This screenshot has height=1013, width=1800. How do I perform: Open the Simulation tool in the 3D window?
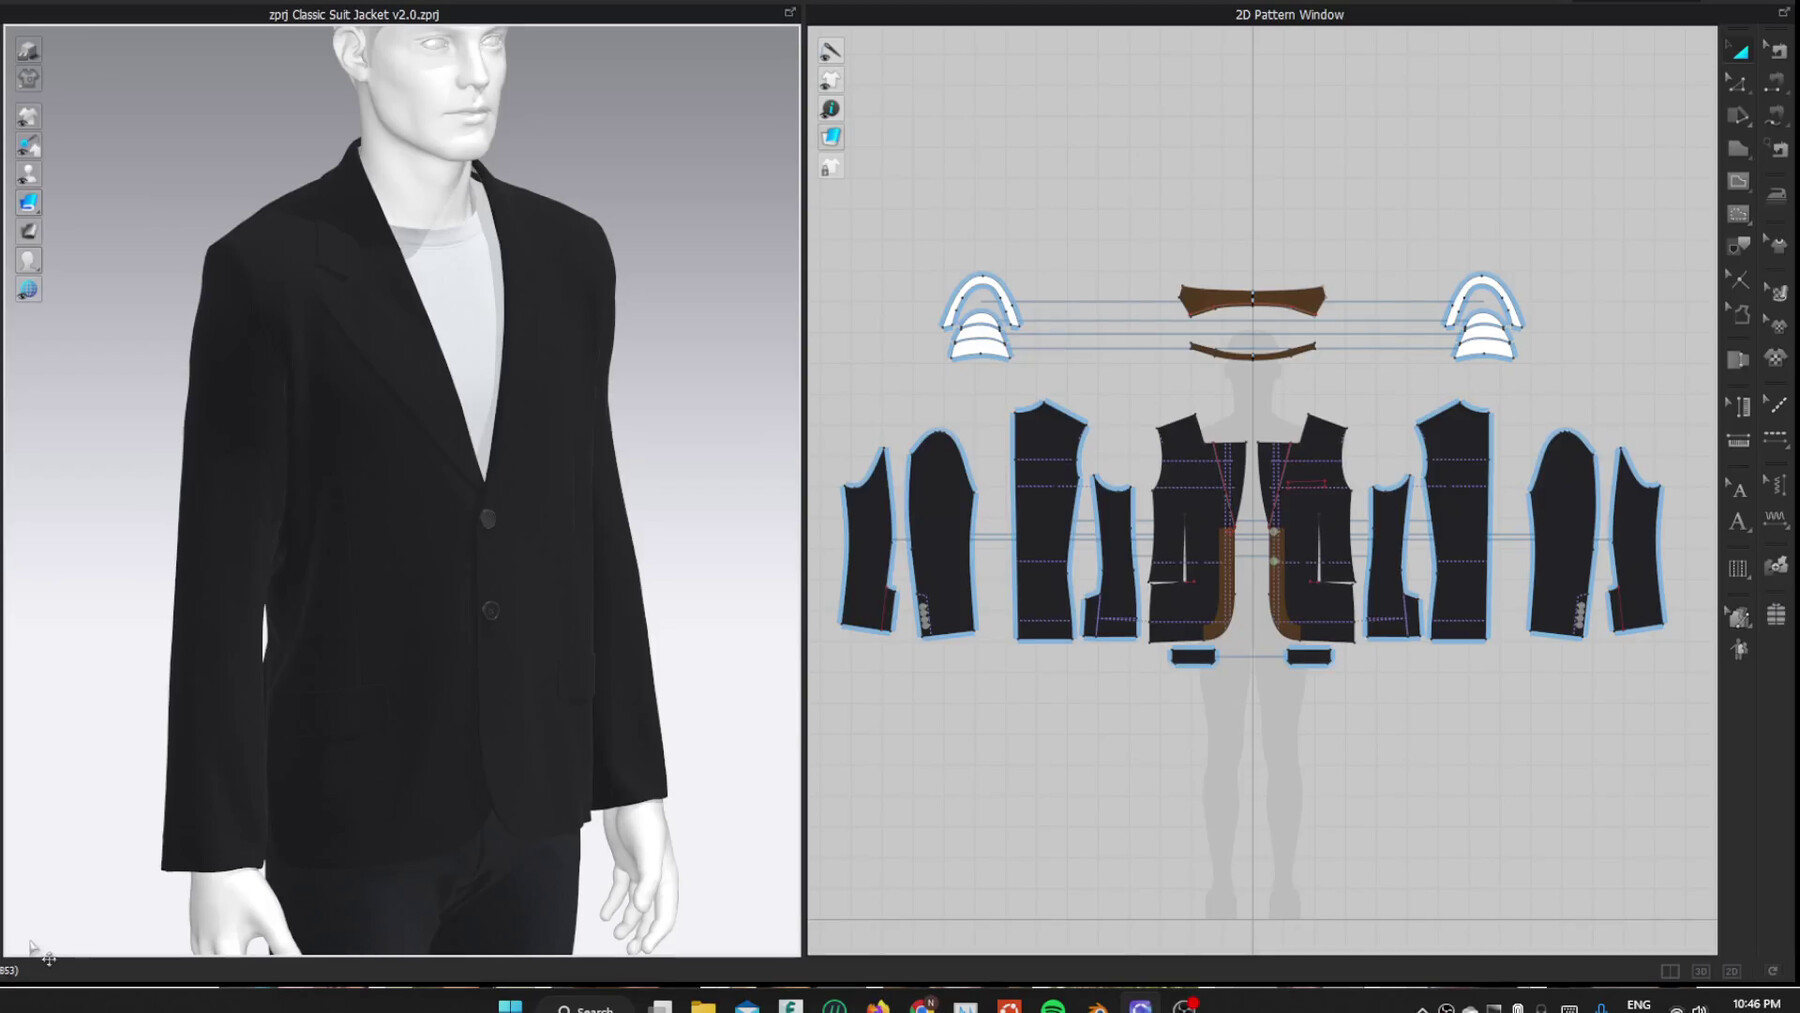click(x=28, y=50)
